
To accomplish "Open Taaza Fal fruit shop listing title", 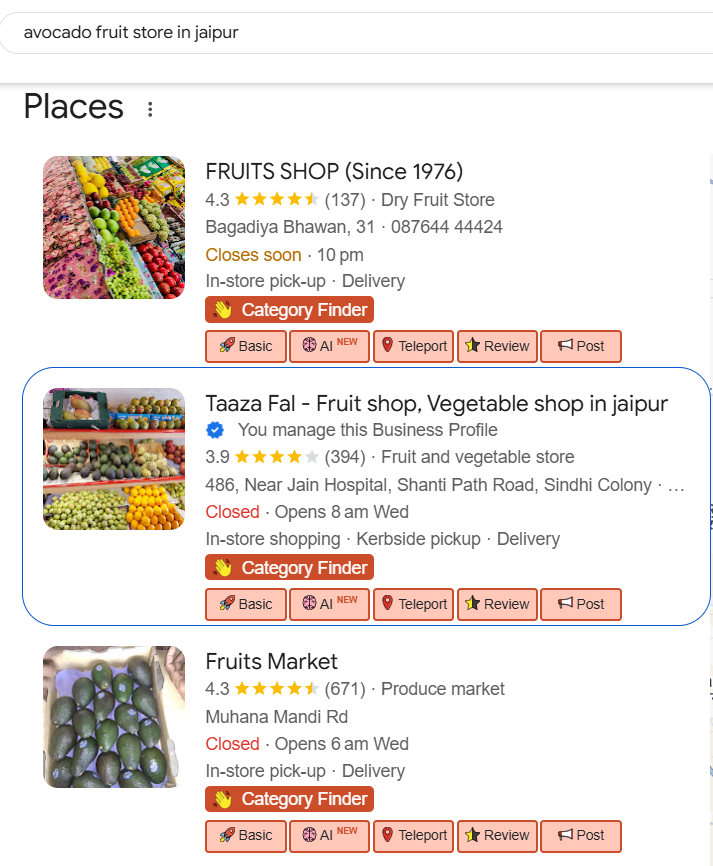I will (436, 403).
